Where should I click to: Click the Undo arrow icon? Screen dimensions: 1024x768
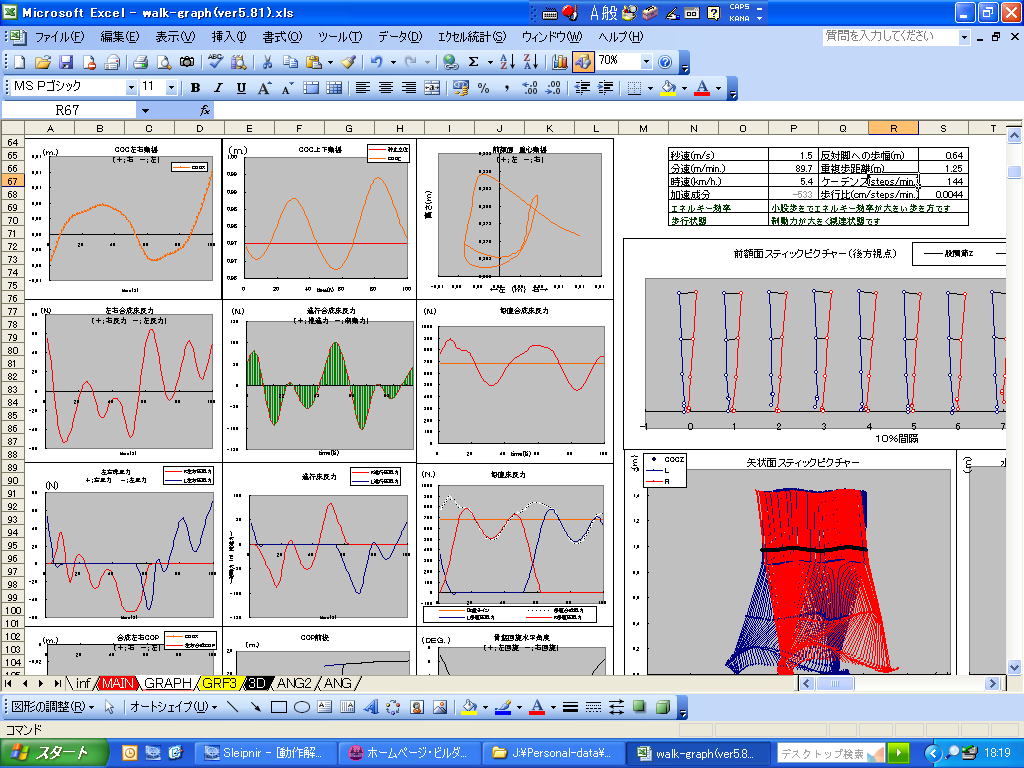pyautogui.click(x=377, y=62)
